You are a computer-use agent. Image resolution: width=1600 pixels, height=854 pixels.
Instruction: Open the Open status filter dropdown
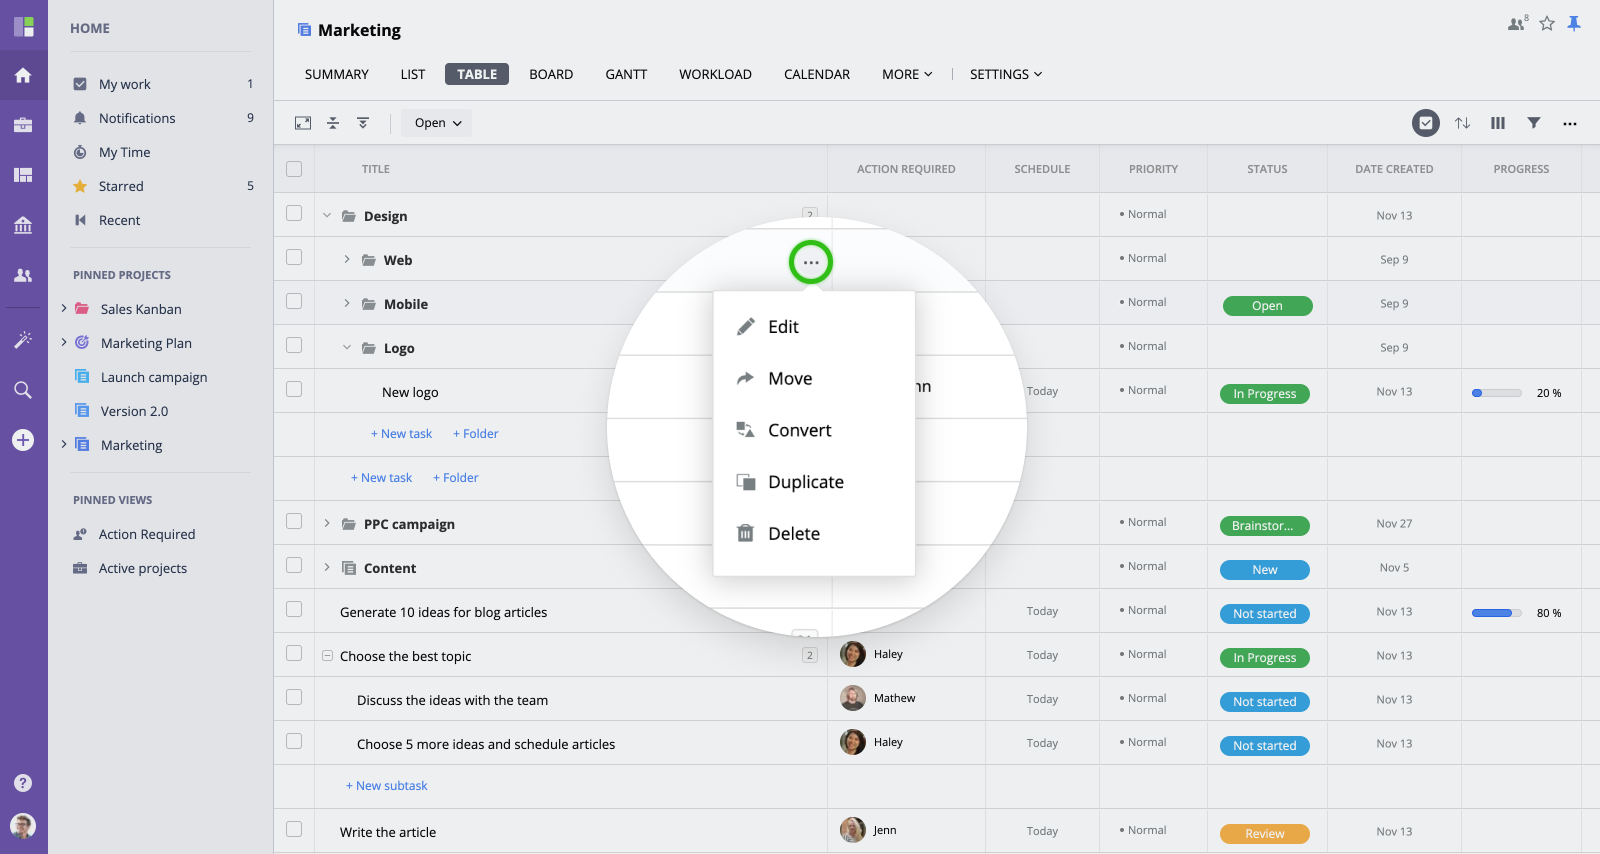click(437, 123)
